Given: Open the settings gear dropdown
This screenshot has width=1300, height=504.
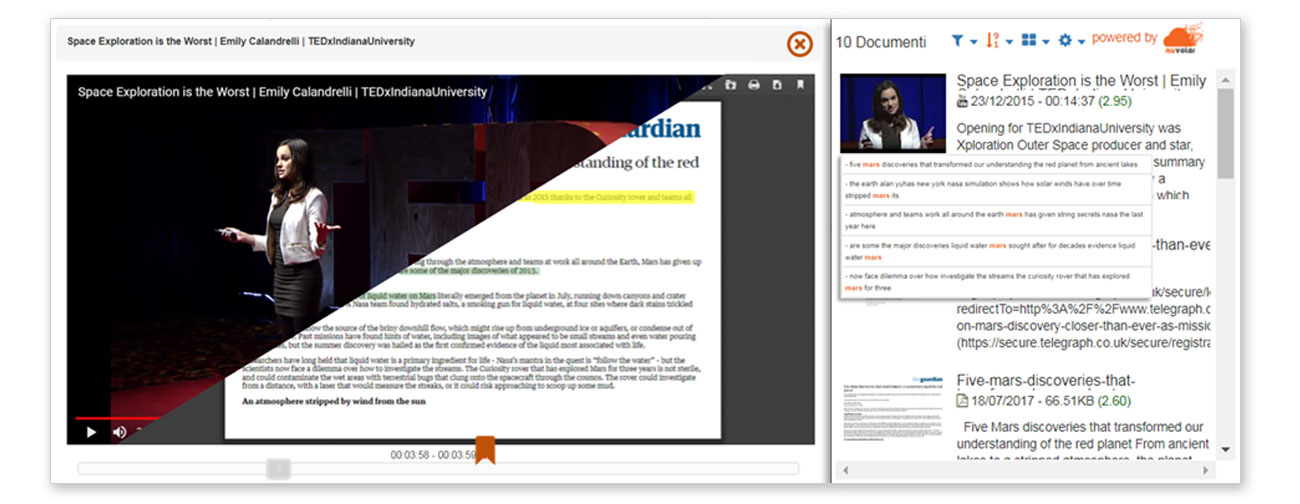Looking at the screenshot, I should pyautogui.click(x=1071, y=41).
